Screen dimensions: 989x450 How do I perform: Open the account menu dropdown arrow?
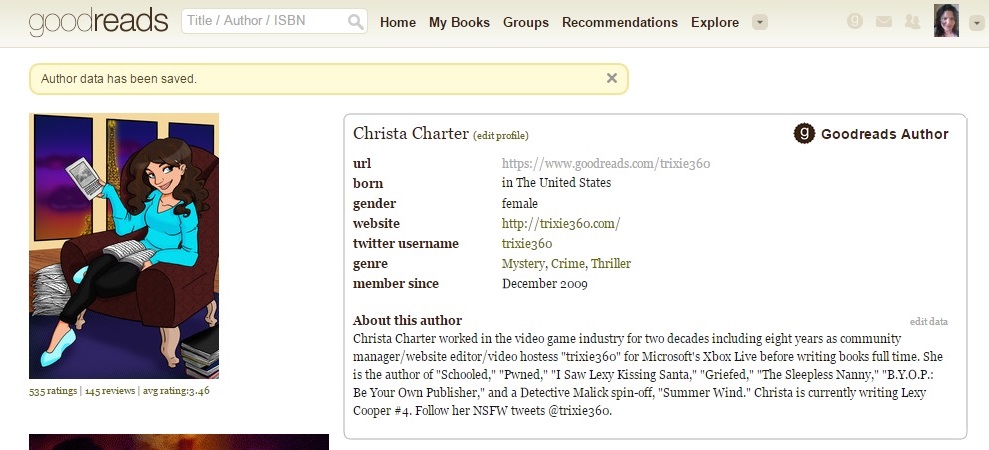pos(976,22)
